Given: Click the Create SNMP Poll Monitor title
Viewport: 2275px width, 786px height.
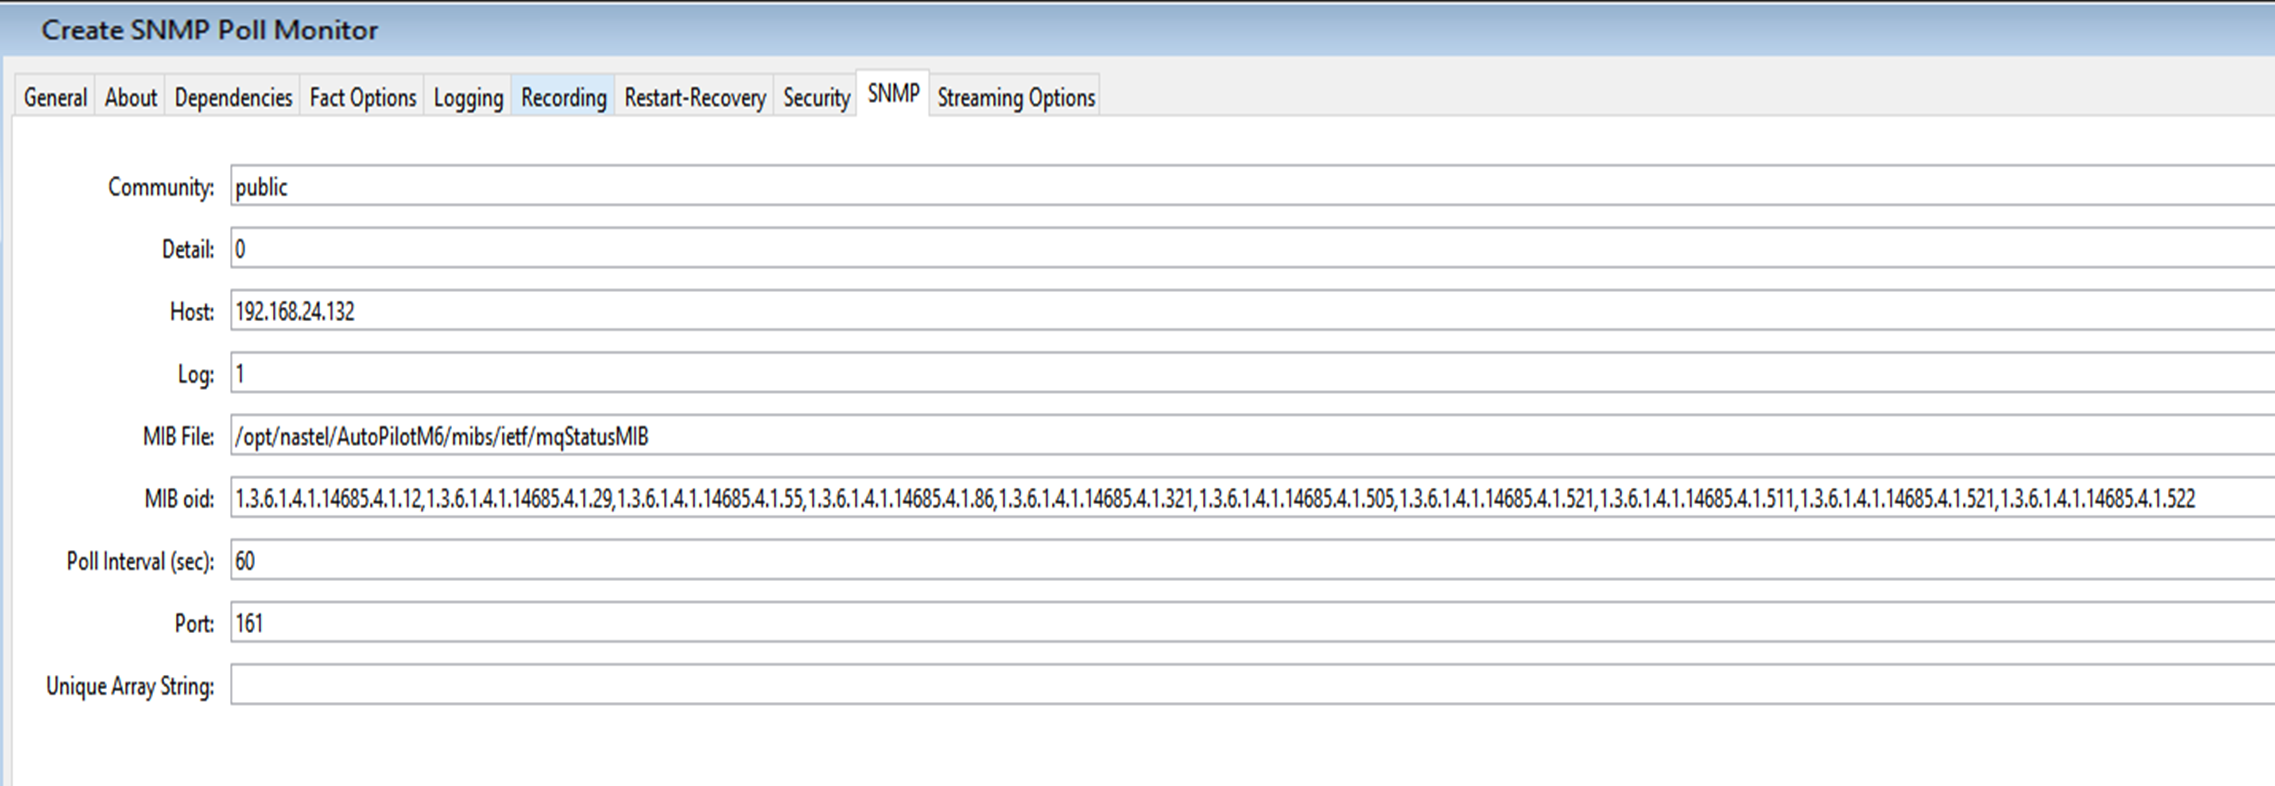Looking at the screenshot, I should tap(209, 30).
